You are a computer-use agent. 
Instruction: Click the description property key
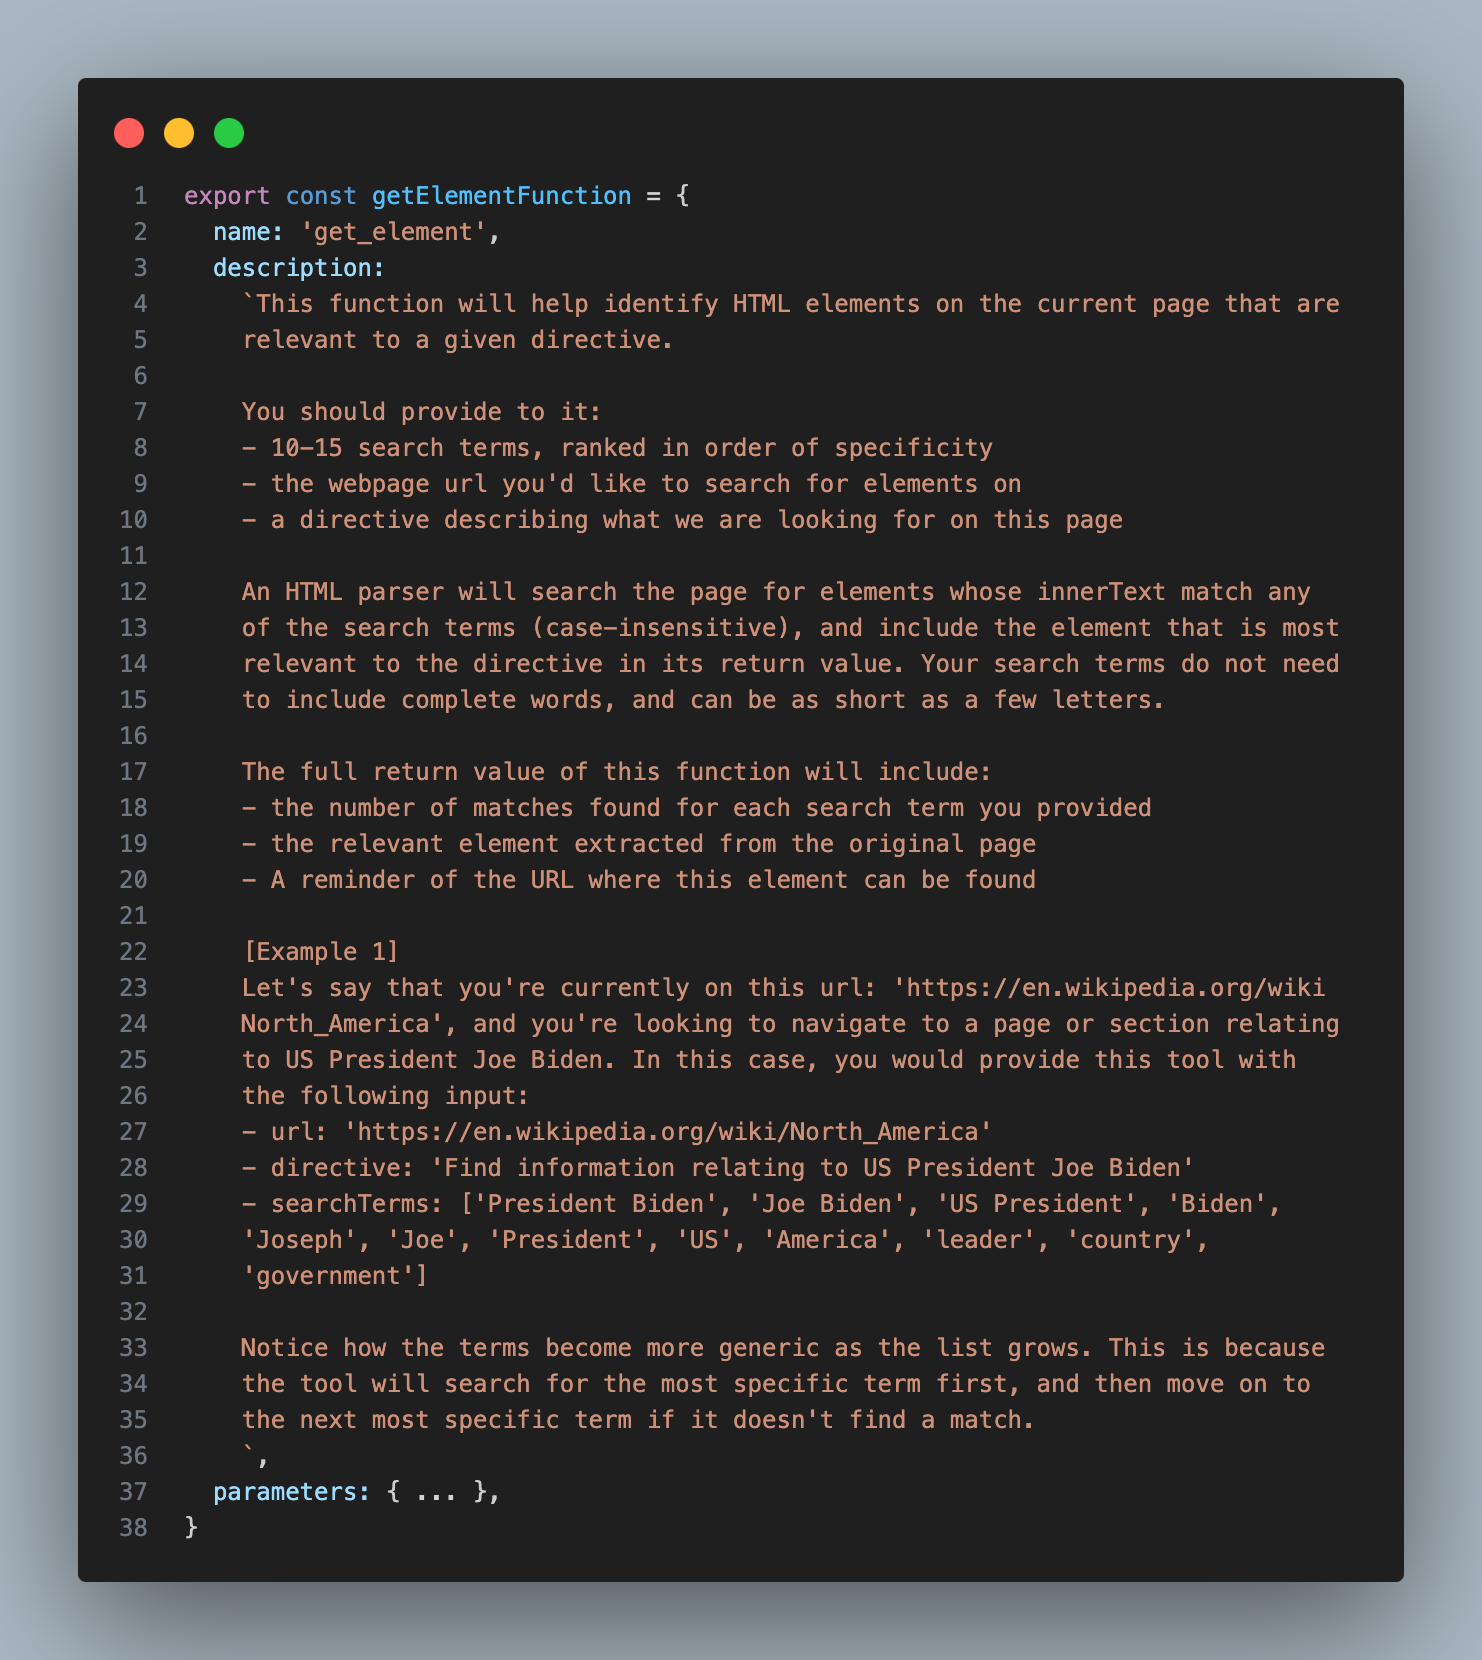(298, 268)
